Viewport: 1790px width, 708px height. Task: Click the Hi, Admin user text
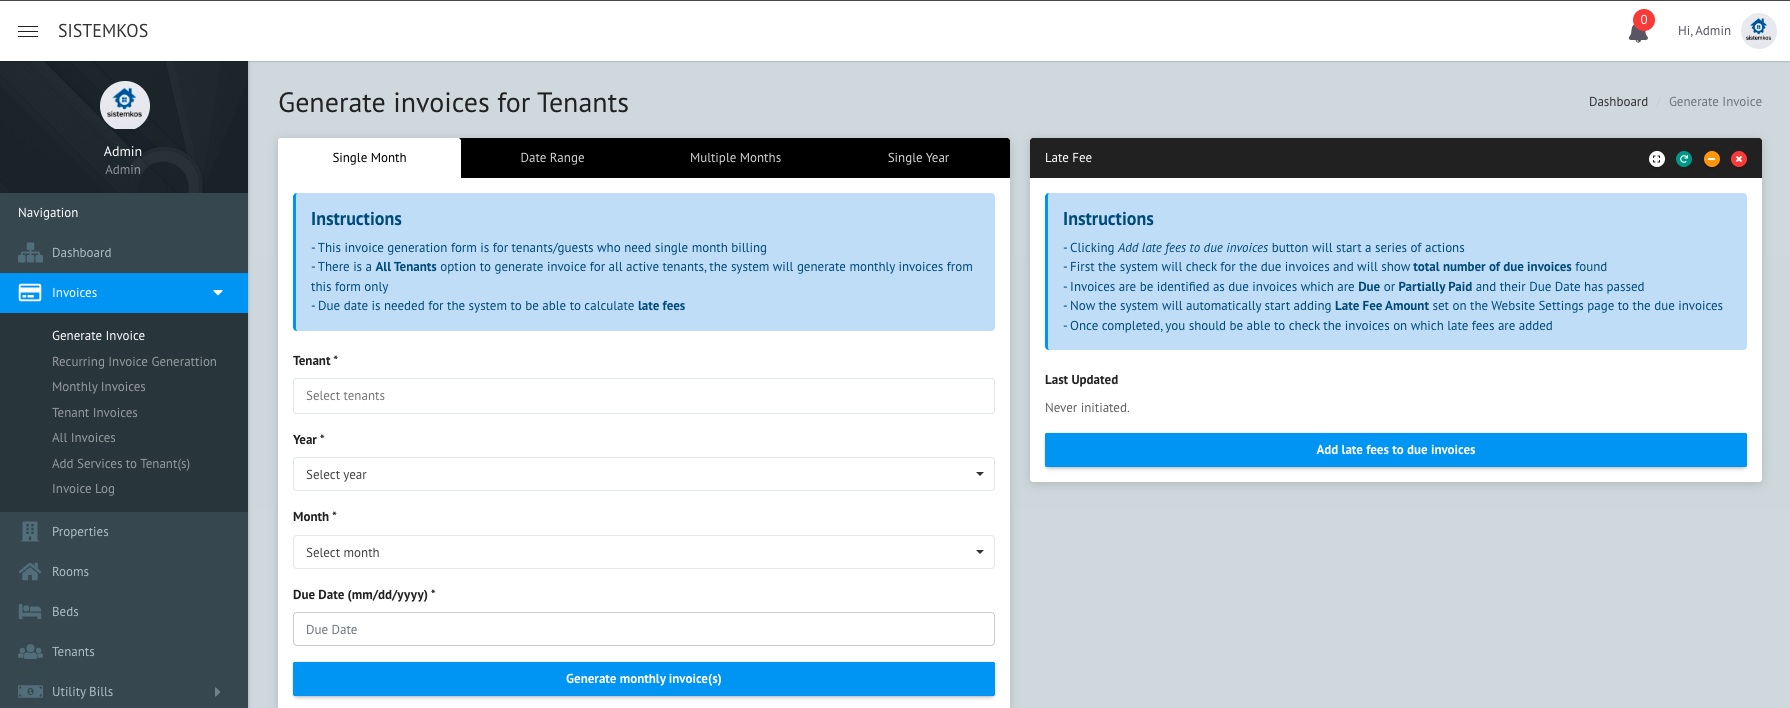coord(1704,31)
